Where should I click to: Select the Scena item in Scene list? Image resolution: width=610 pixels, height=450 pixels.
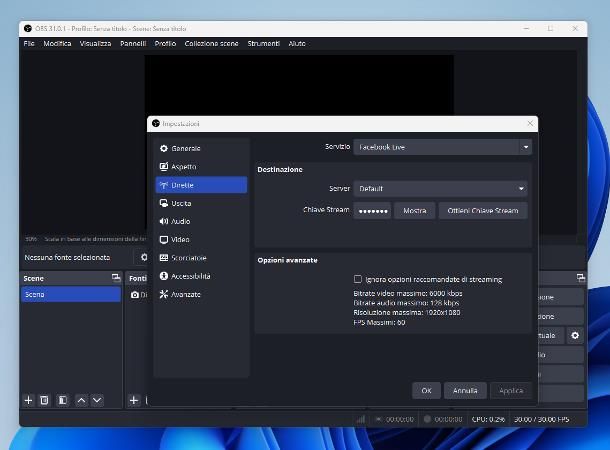pyautogui.click(x=71, y=294)
